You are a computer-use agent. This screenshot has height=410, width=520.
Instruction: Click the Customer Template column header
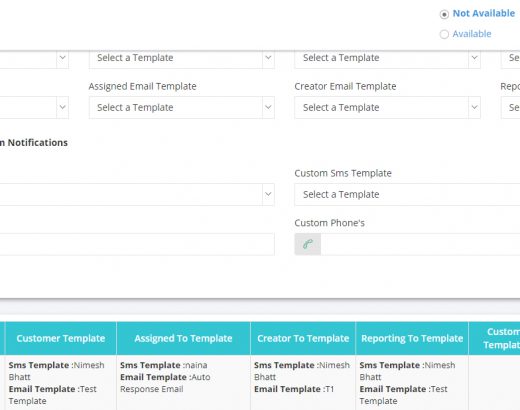pos(61,338)
